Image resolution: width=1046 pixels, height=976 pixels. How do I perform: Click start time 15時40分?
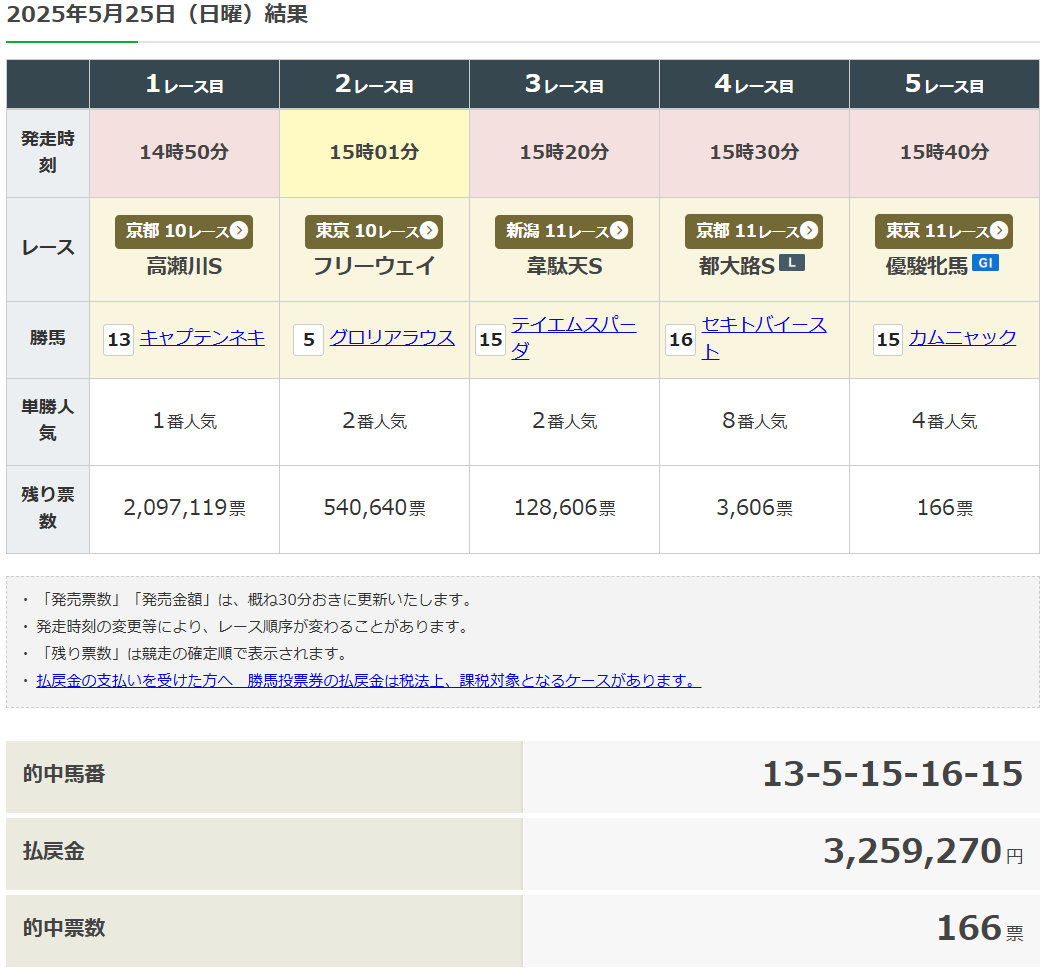click(x=945, y=152)
